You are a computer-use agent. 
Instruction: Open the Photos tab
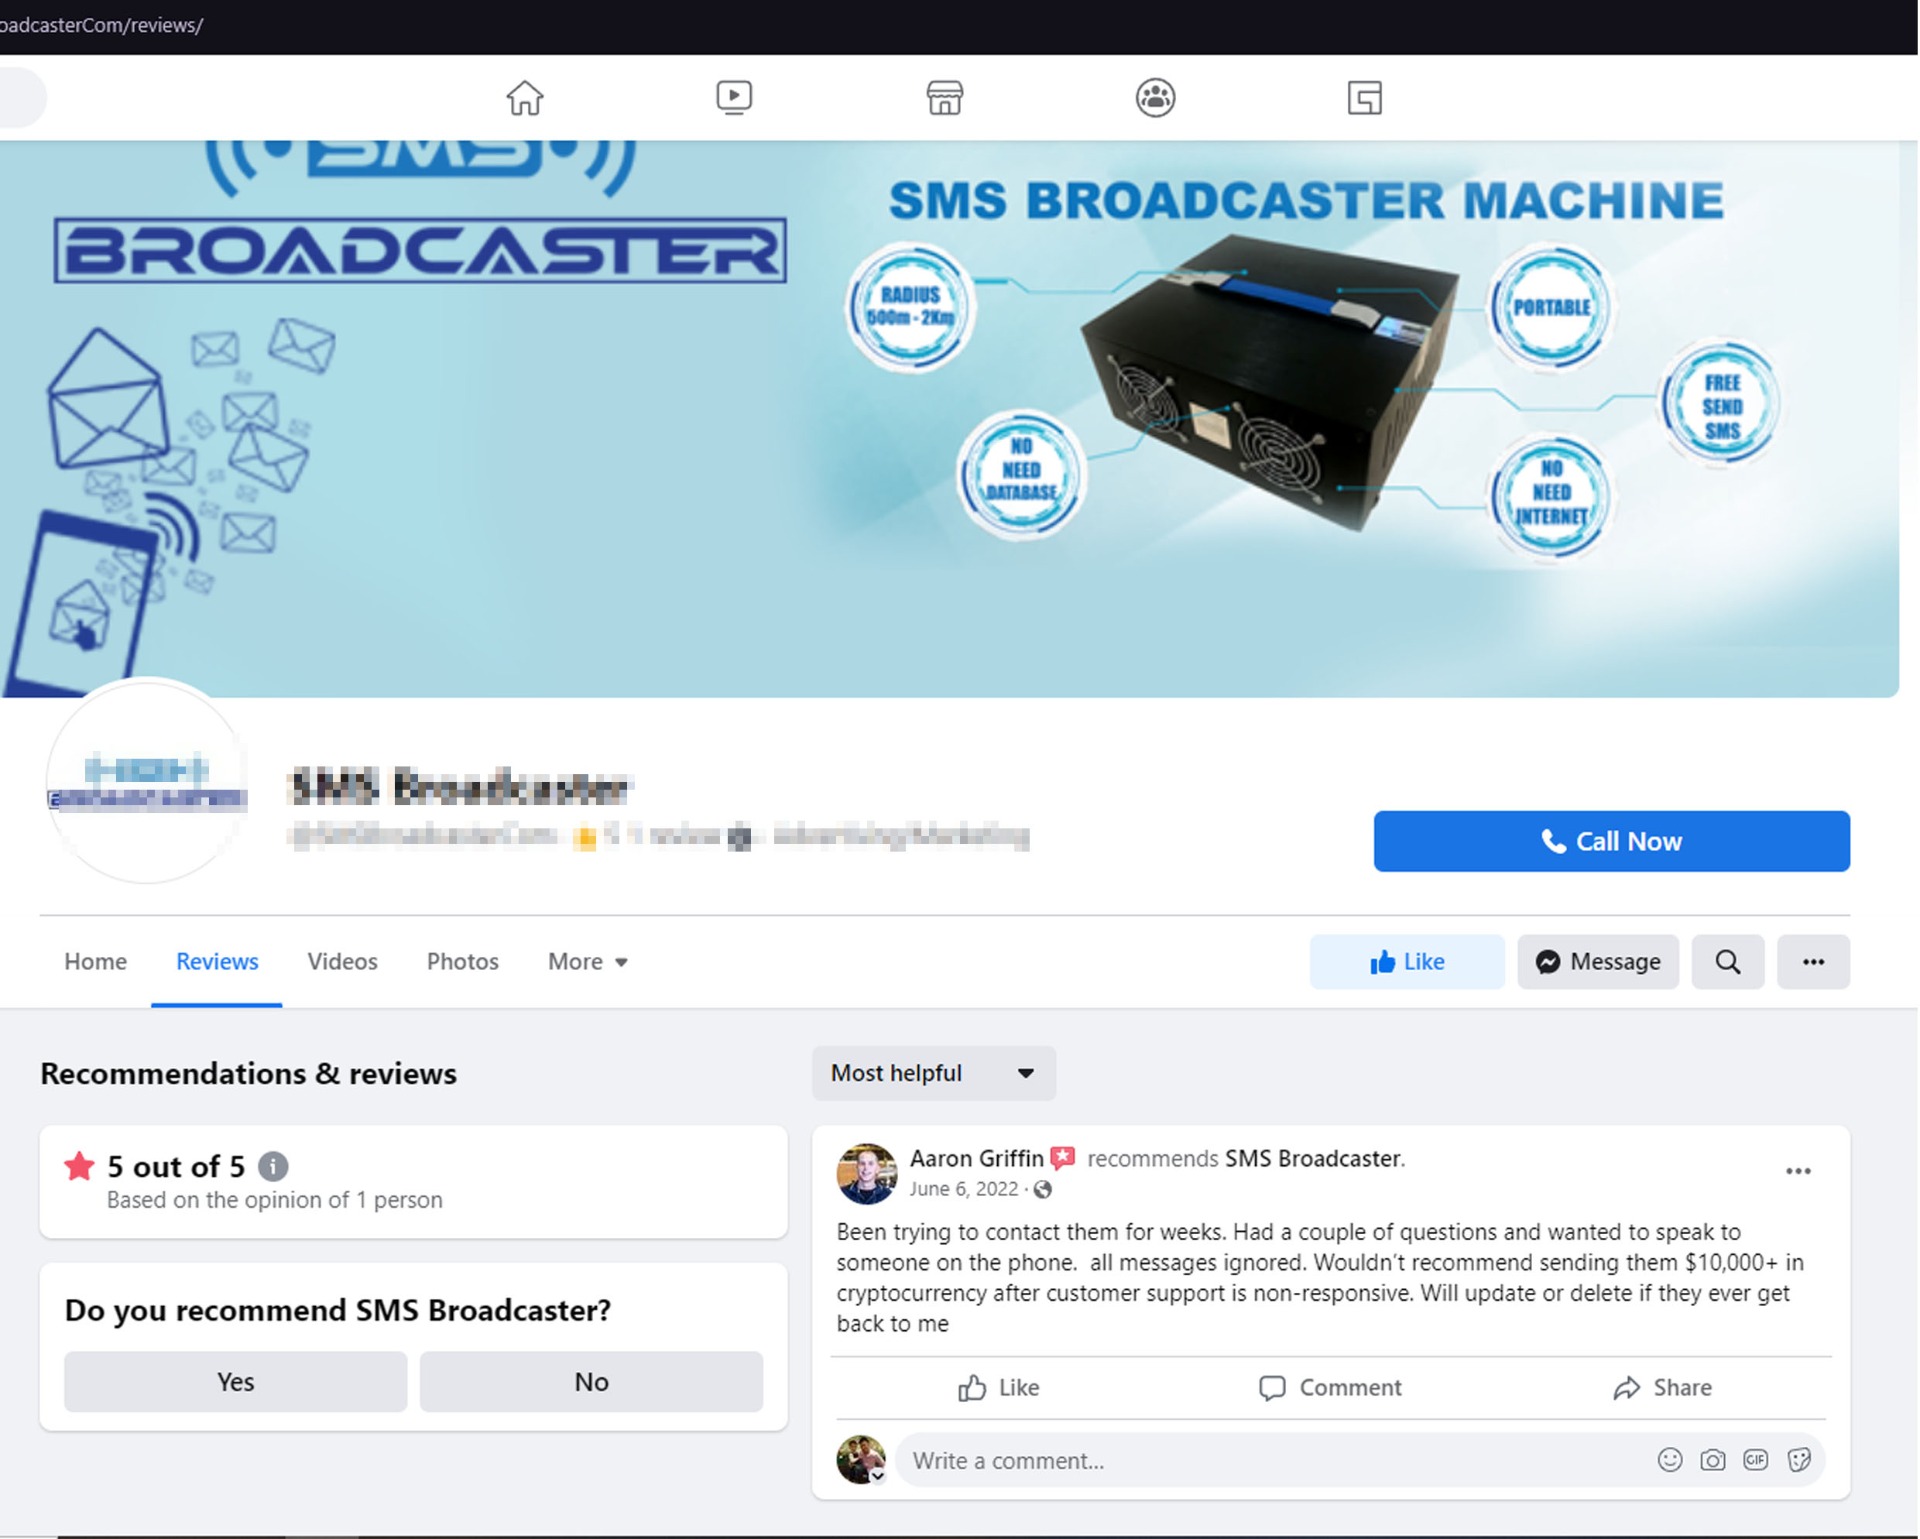[462, 961]
